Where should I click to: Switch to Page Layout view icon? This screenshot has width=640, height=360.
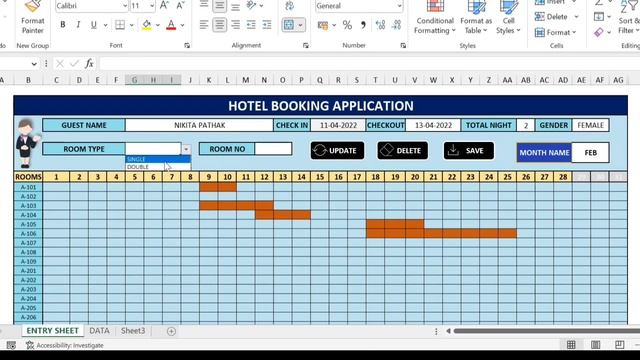click(x=596, y=345)
